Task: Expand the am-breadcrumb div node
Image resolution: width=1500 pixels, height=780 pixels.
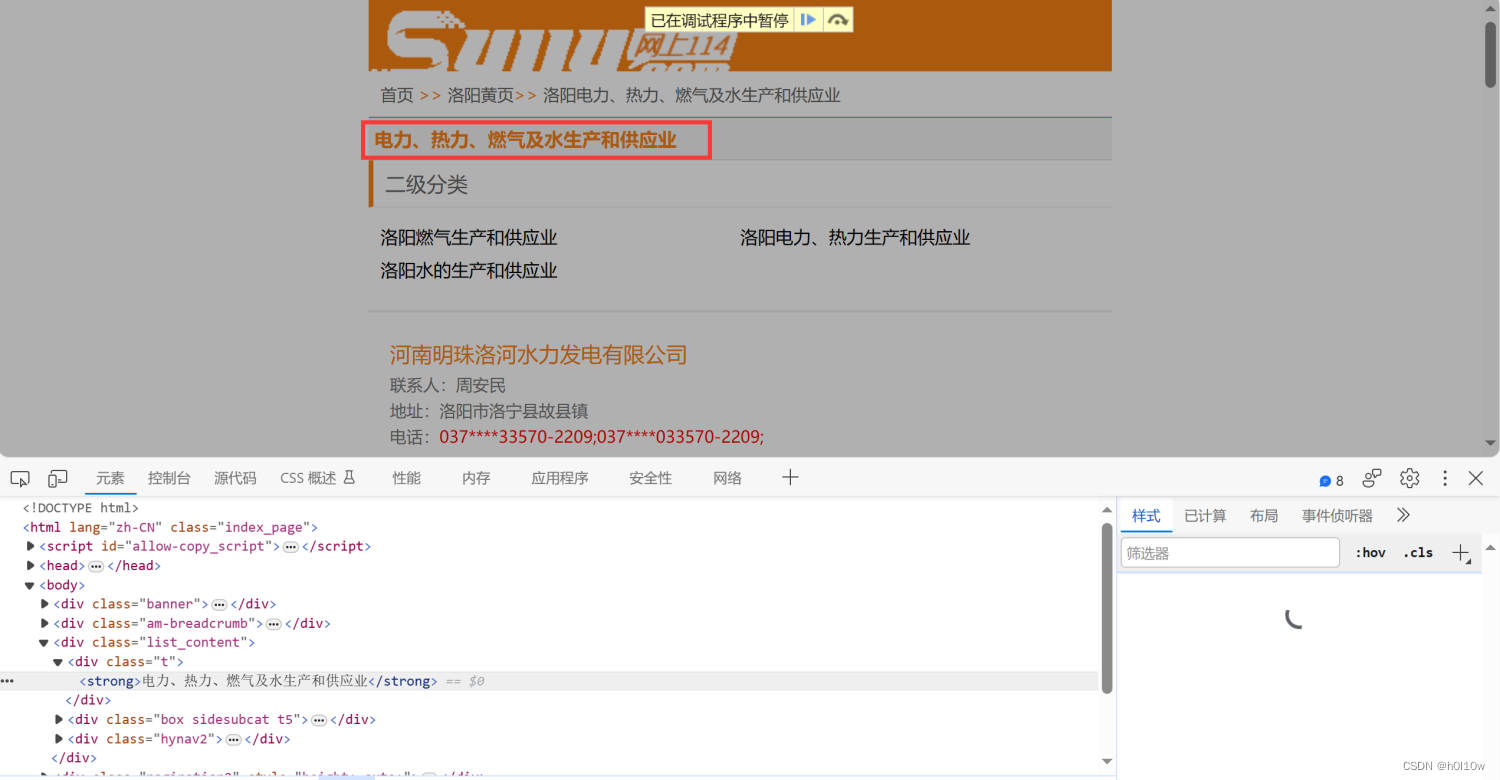Action: 45,623
